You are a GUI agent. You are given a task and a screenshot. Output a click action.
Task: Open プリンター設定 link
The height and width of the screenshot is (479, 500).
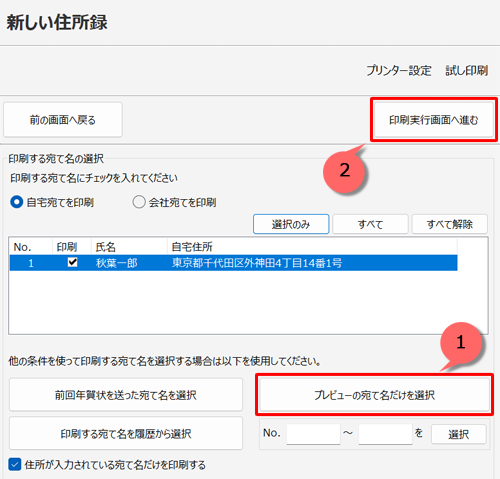click(x=399, y=70)
